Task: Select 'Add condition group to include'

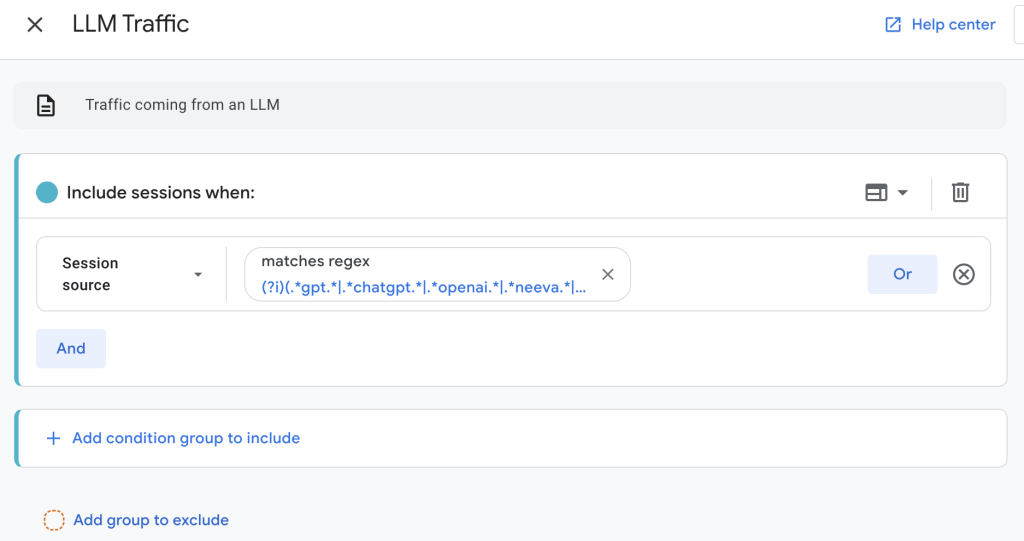Action: [x=186, y=438]
